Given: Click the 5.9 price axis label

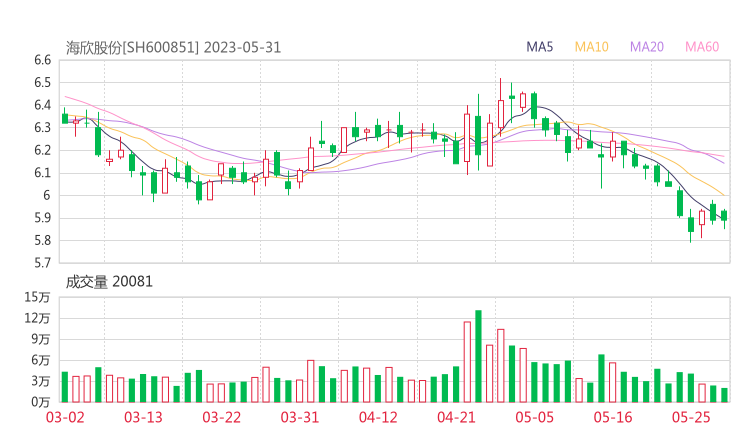Looking at the screenshot, I should coord(42,218).
